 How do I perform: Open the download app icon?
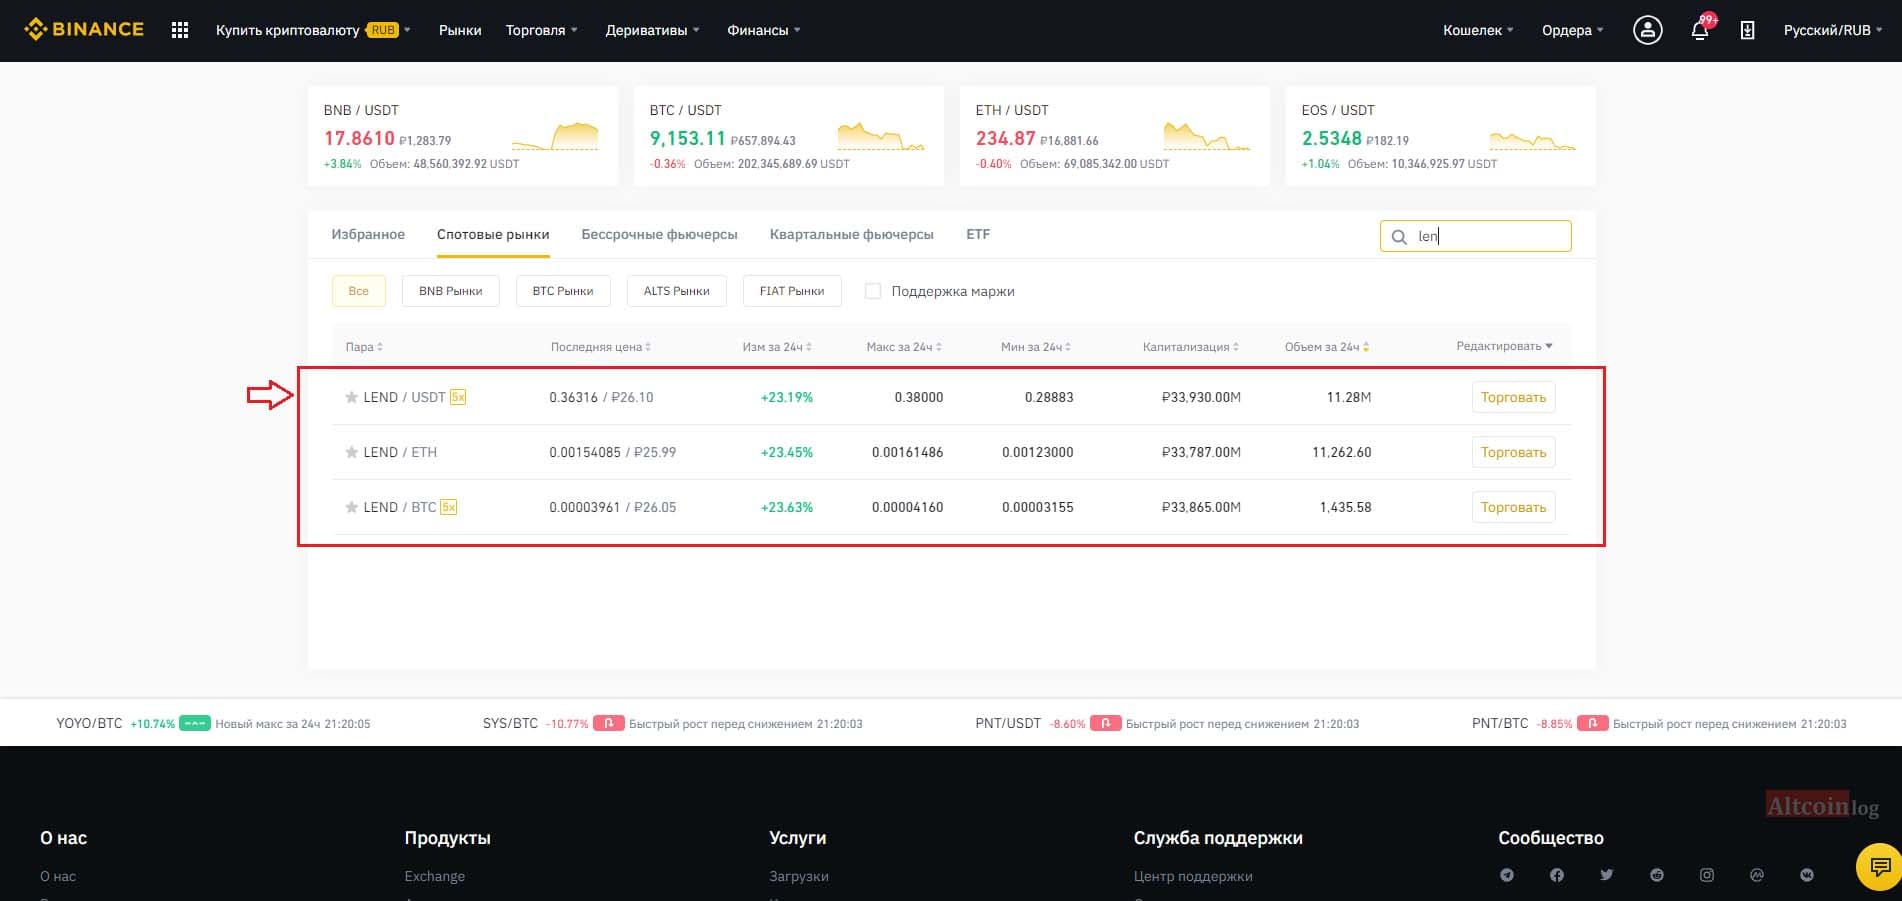1747,30
